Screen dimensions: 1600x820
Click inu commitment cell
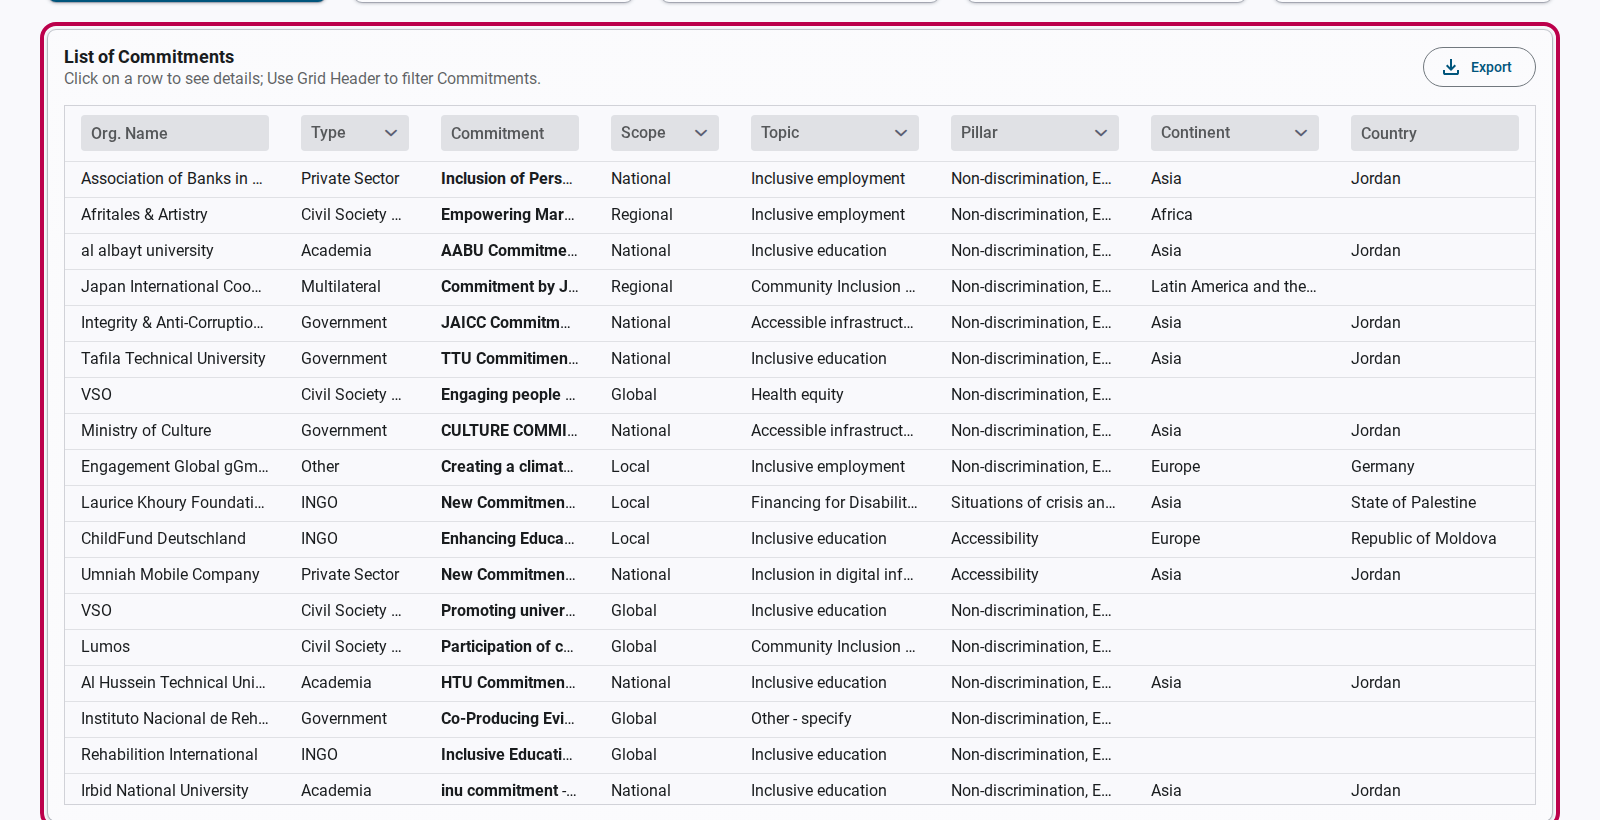(x=509, y=791)
